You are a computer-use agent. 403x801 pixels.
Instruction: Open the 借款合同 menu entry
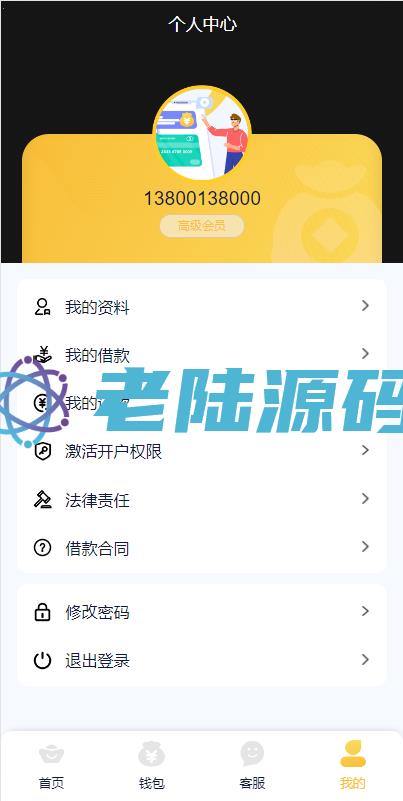202,548
